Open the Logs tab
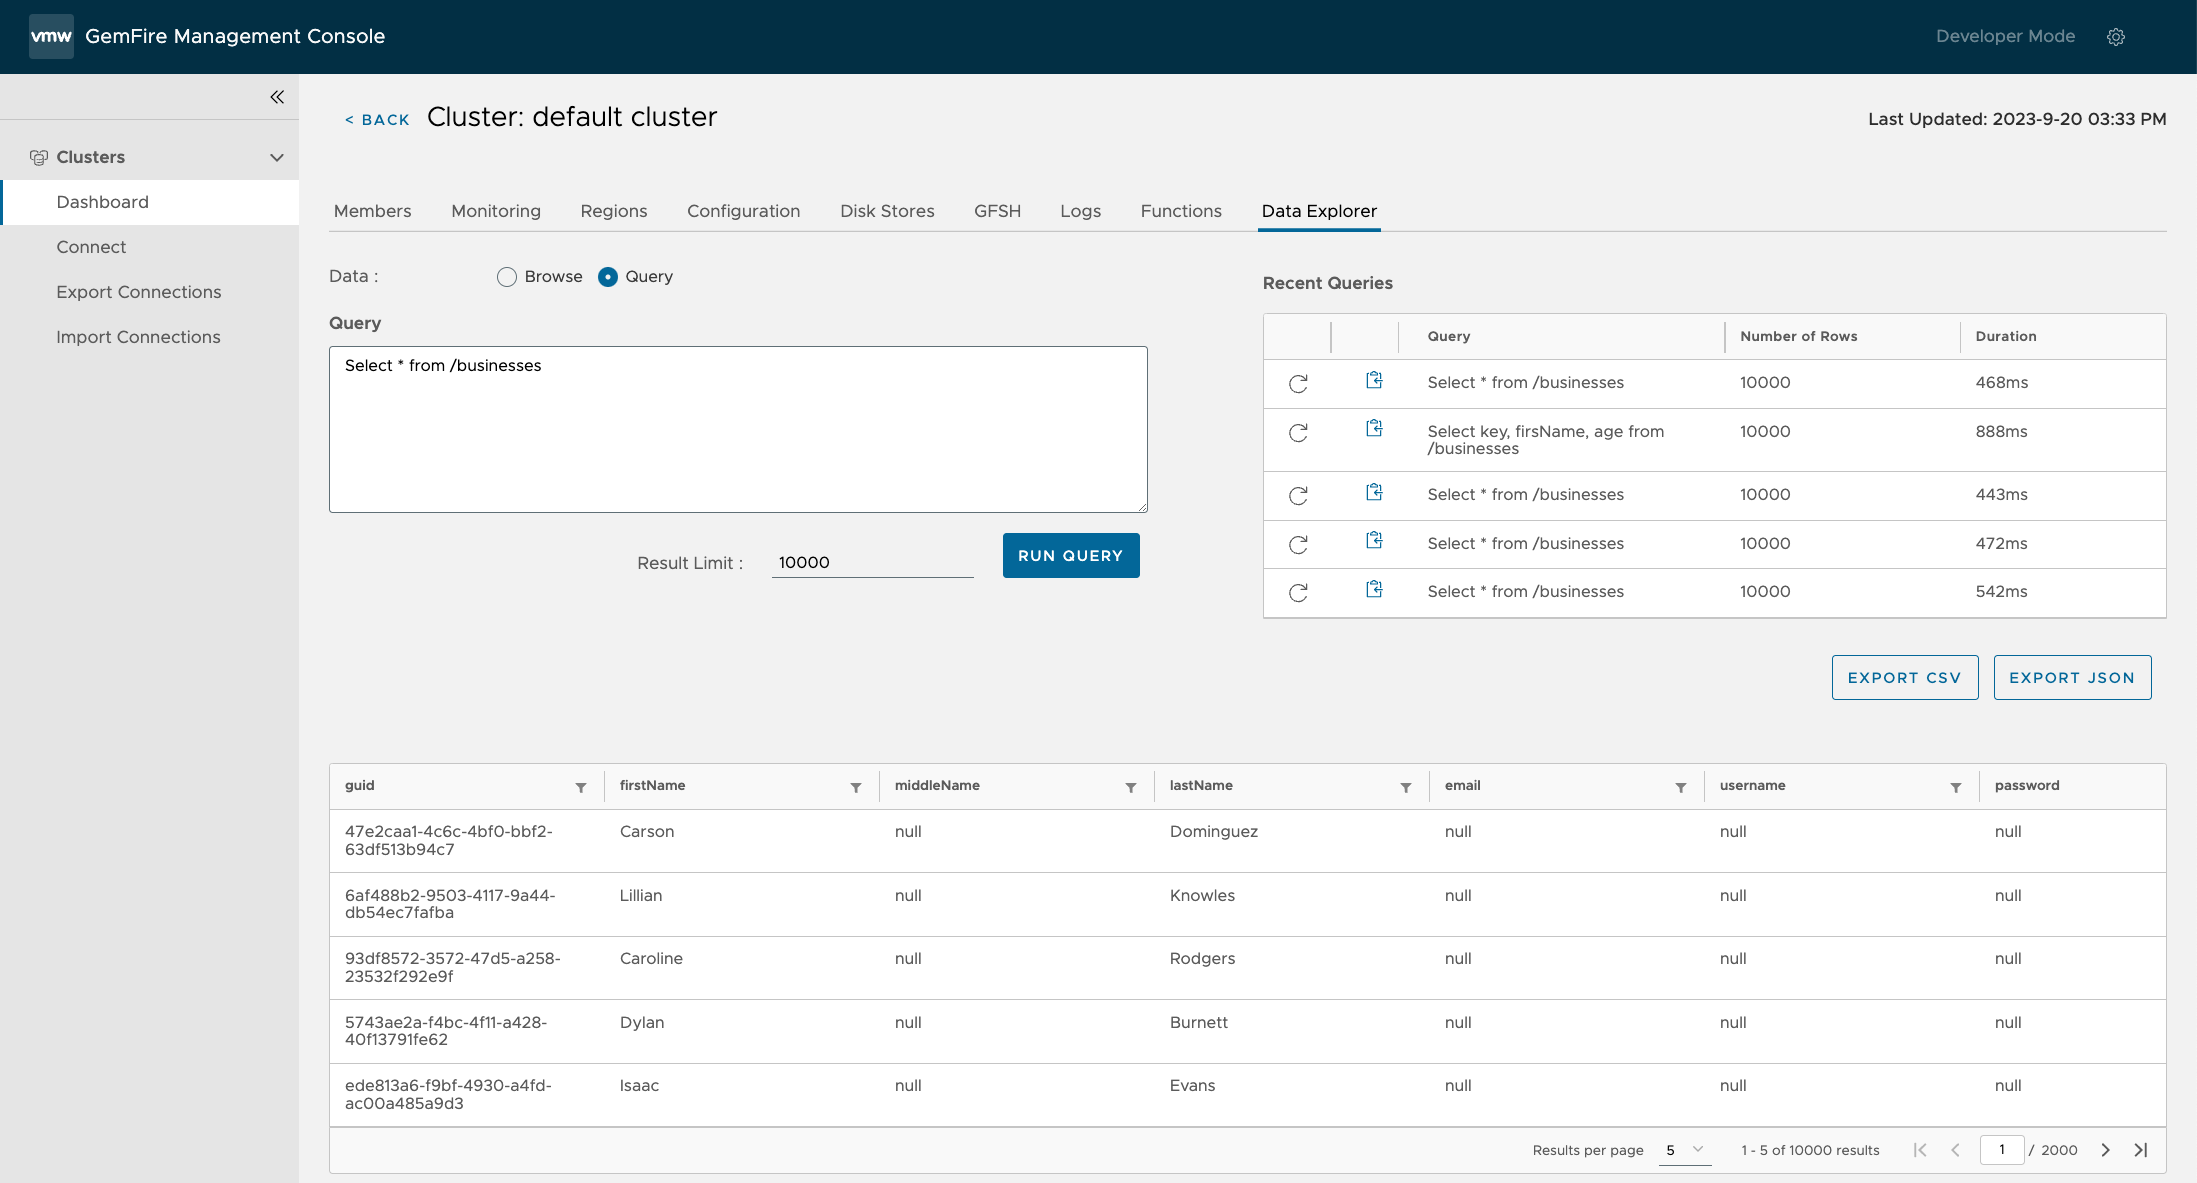This screenshot has width=2197, height=1183. [1081, 211]
